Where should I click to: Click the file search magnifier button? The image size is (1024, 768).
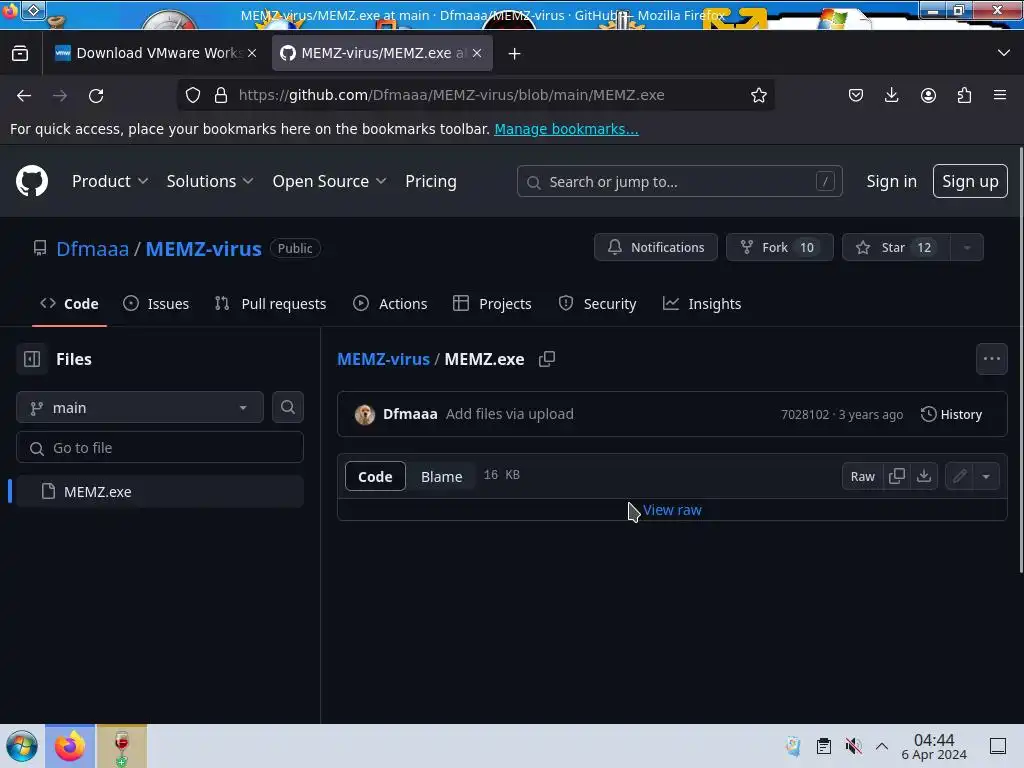(287, 407)
